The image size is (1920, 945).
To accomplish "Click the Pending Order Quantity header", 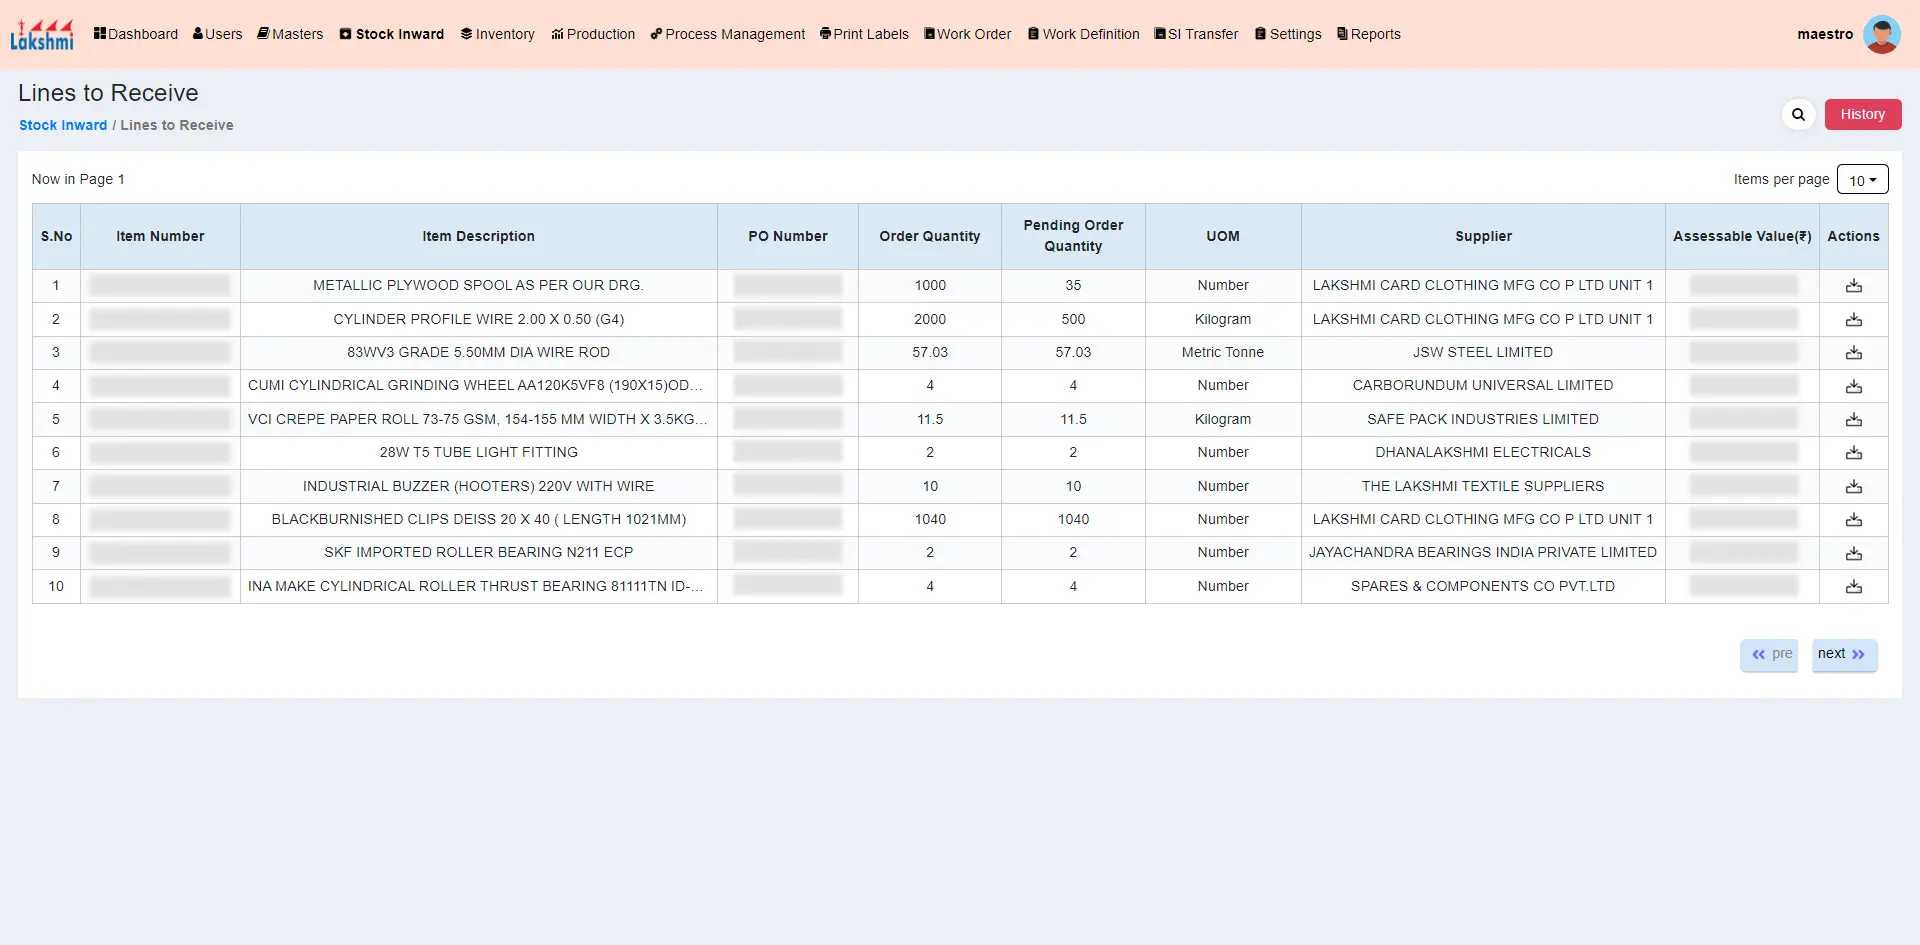I will [x=1073, y=236].
